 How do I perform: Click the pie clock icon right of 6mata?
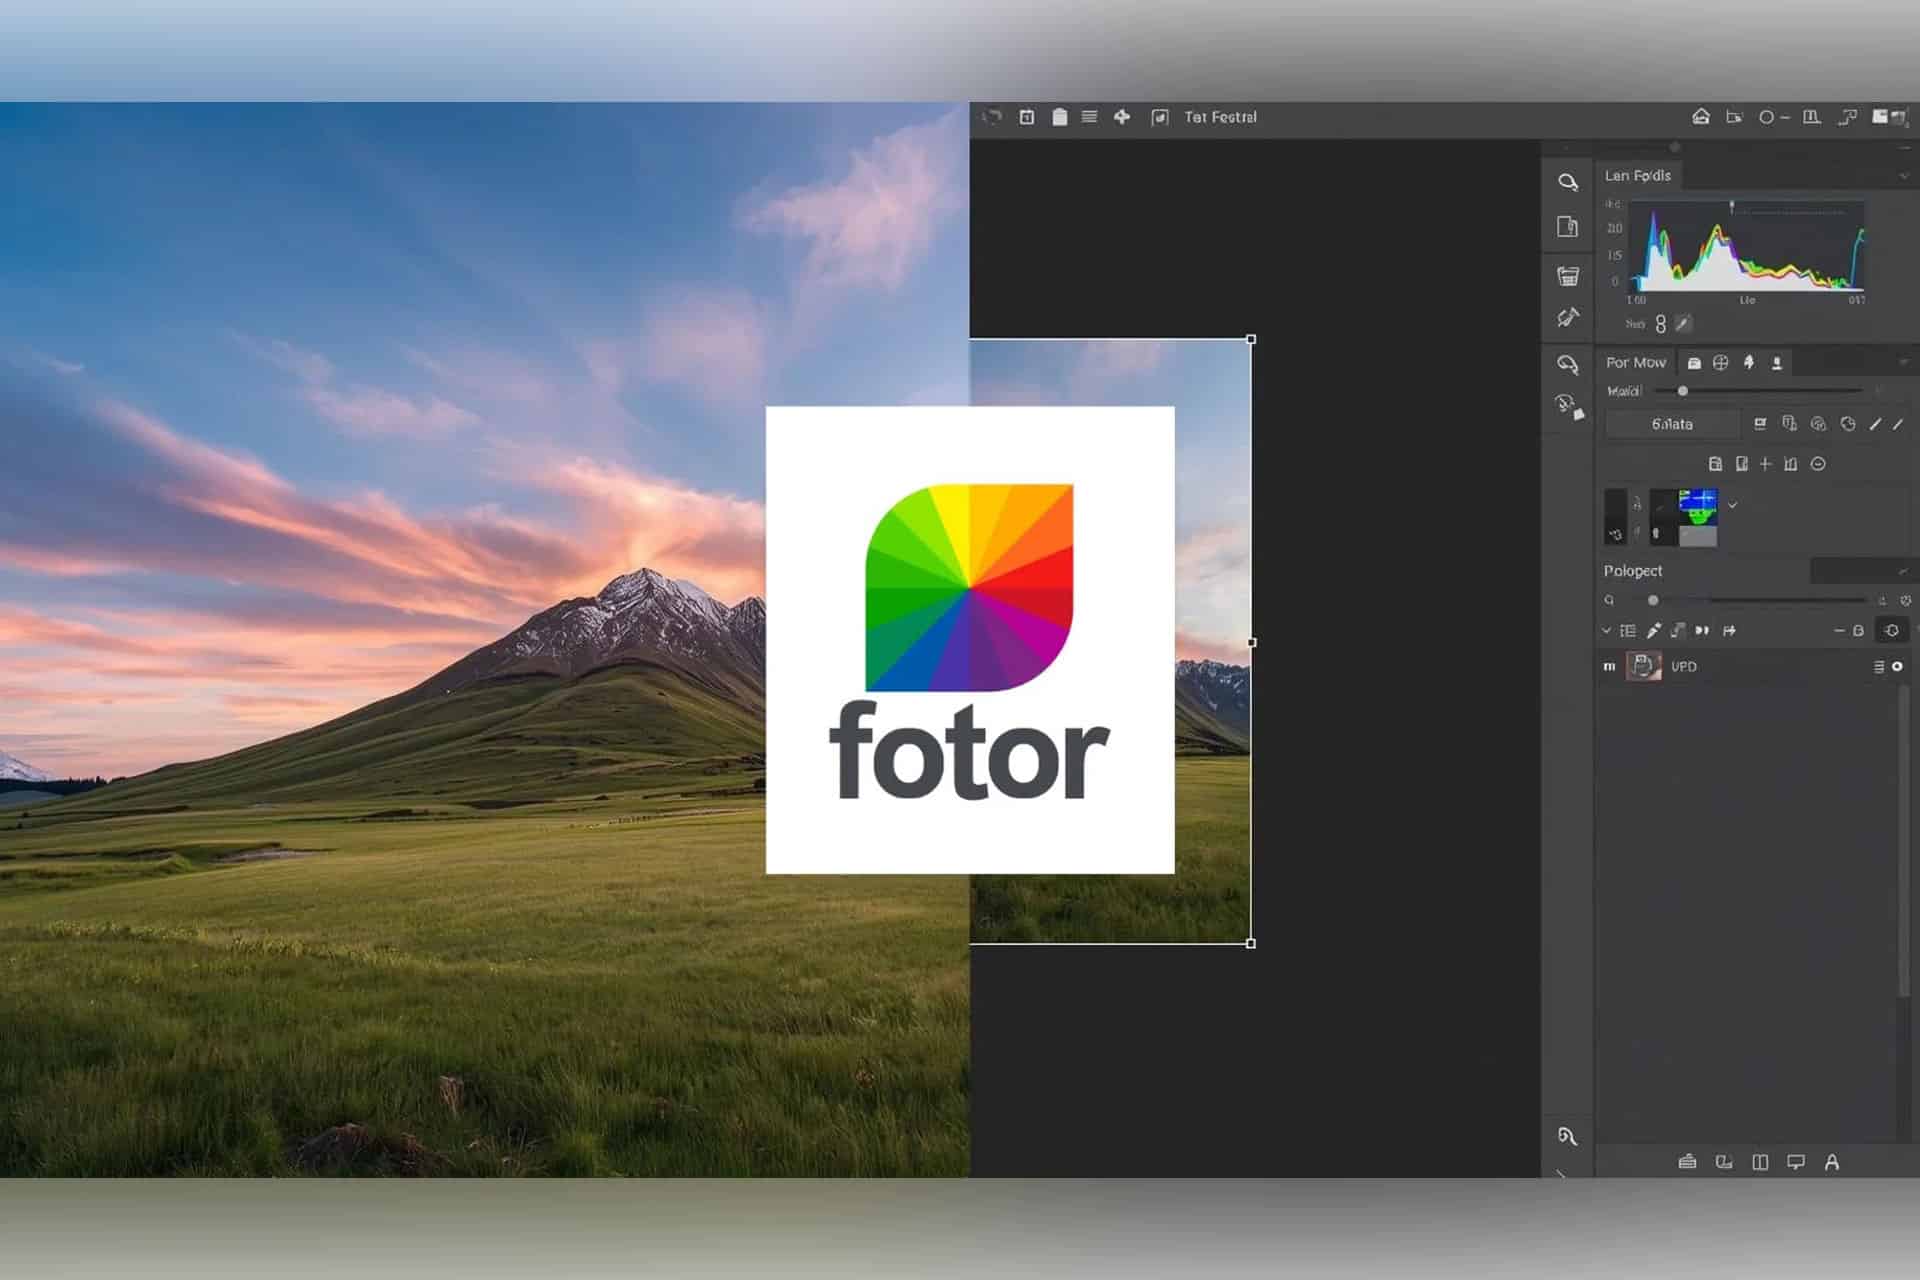(x=1848, y=424)
